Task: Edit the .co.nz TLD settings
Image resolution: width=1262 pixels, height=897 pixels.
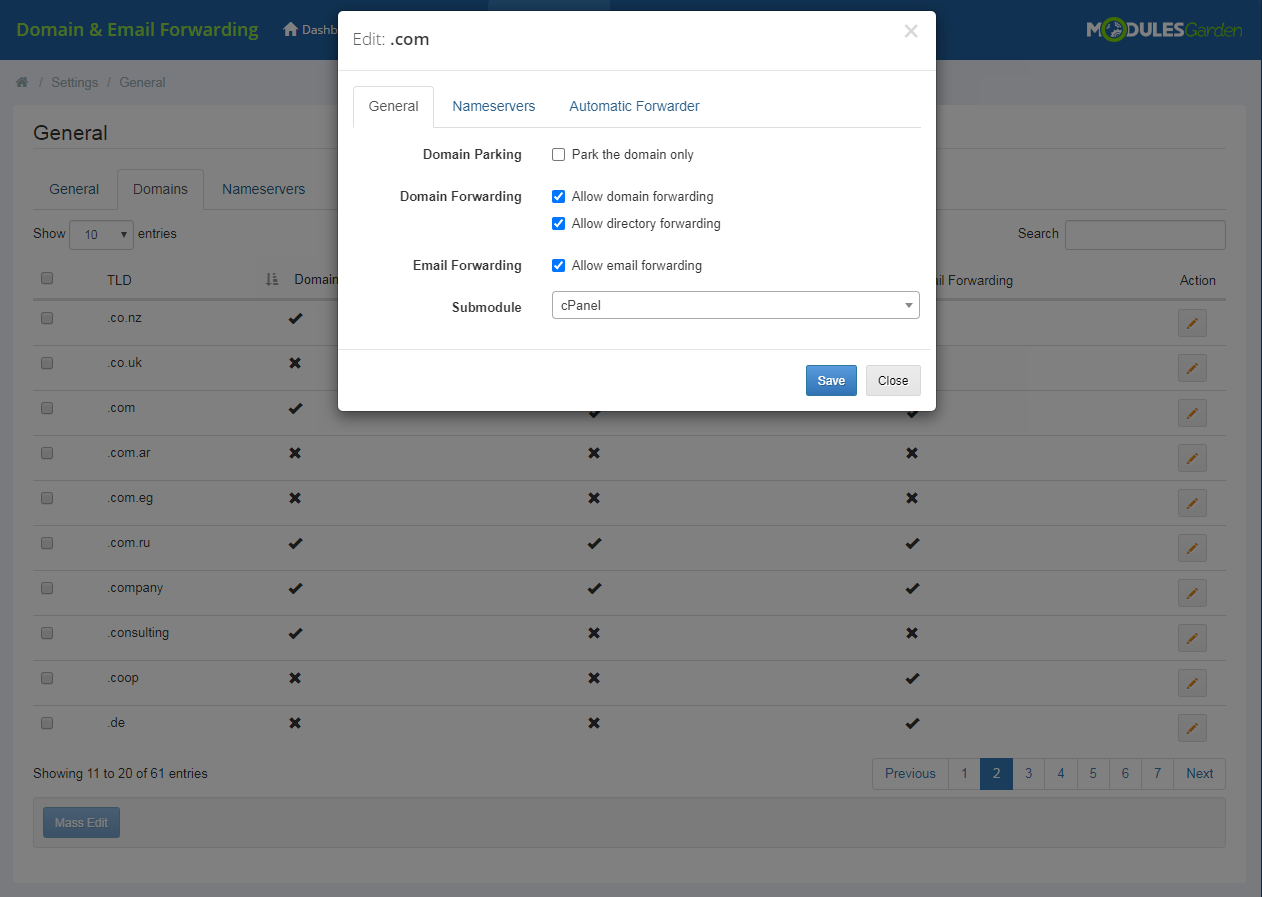Action: point(1191,323)
